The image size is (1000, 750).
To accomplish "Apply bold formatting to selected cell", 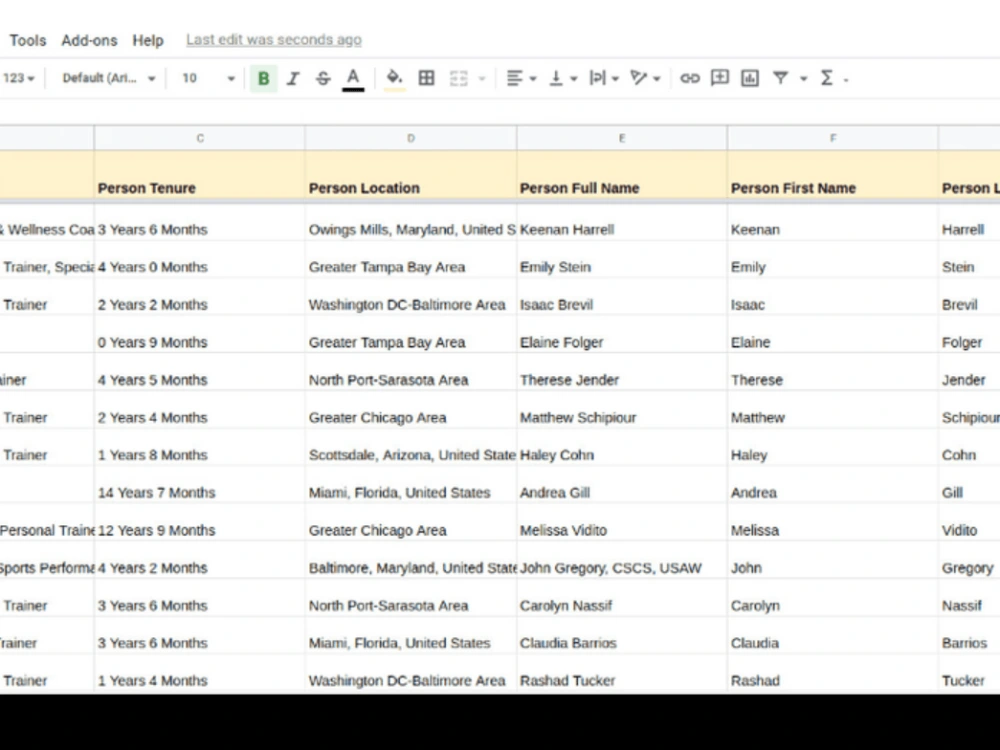I will tap(263, 77).
